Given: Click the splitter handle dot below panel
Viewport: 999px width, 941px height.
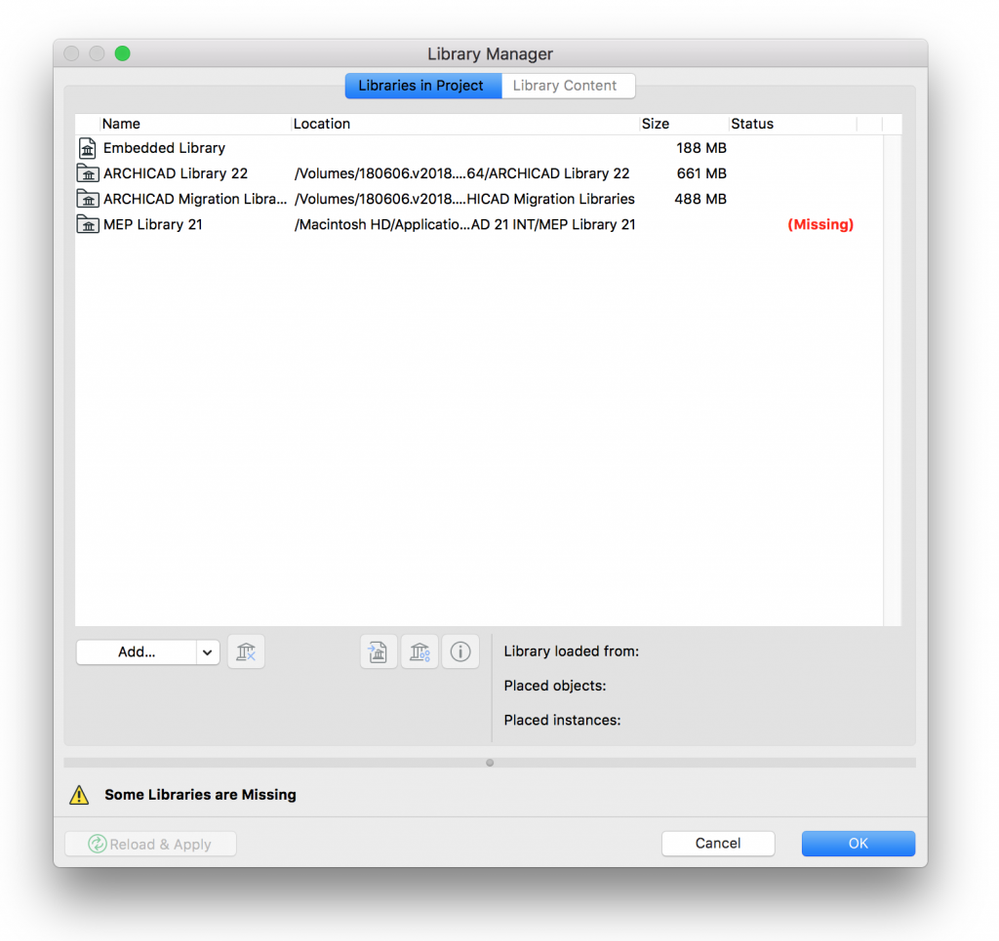Looking at the screenshot, I should (x=489, y=763).
